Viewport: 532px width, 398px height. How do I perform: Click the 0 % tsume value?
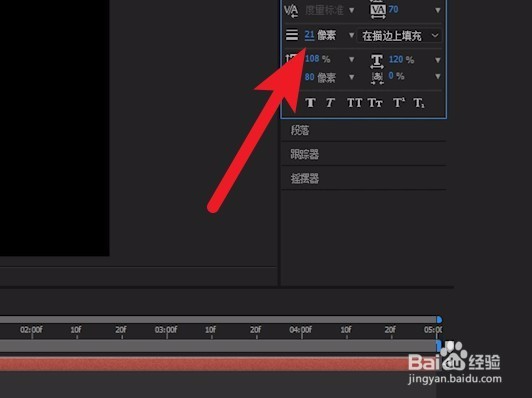coord(396,76)
